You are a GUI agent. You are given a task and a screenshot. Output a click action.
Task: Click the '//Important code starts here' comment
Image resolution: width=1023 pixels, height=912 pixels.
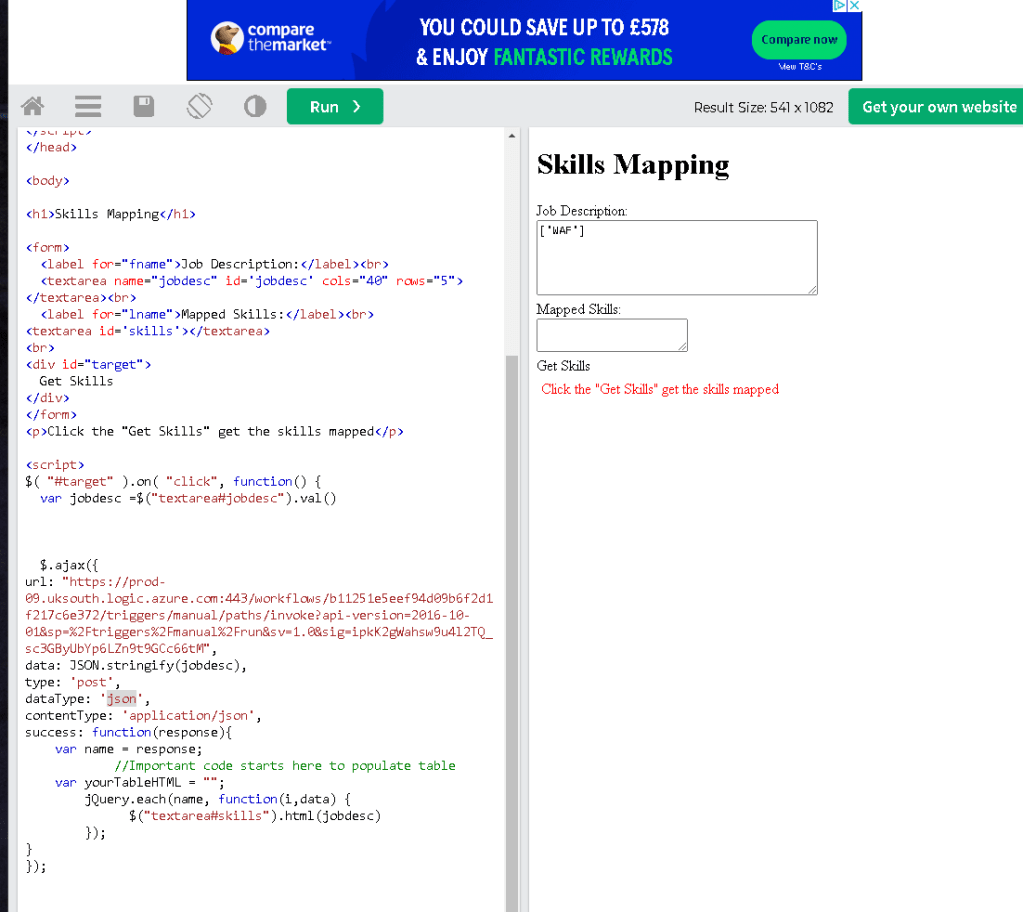285,766
